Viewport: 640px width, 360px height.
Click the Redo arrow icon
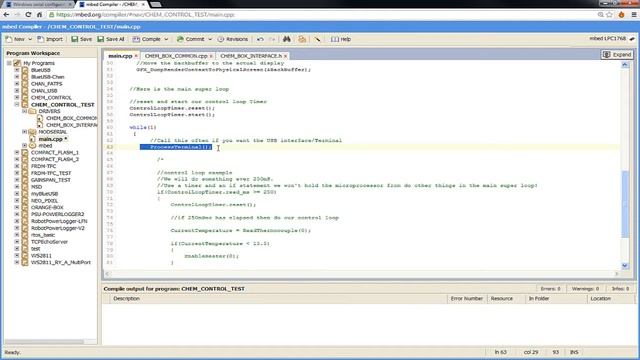click(x=272, y=39)
